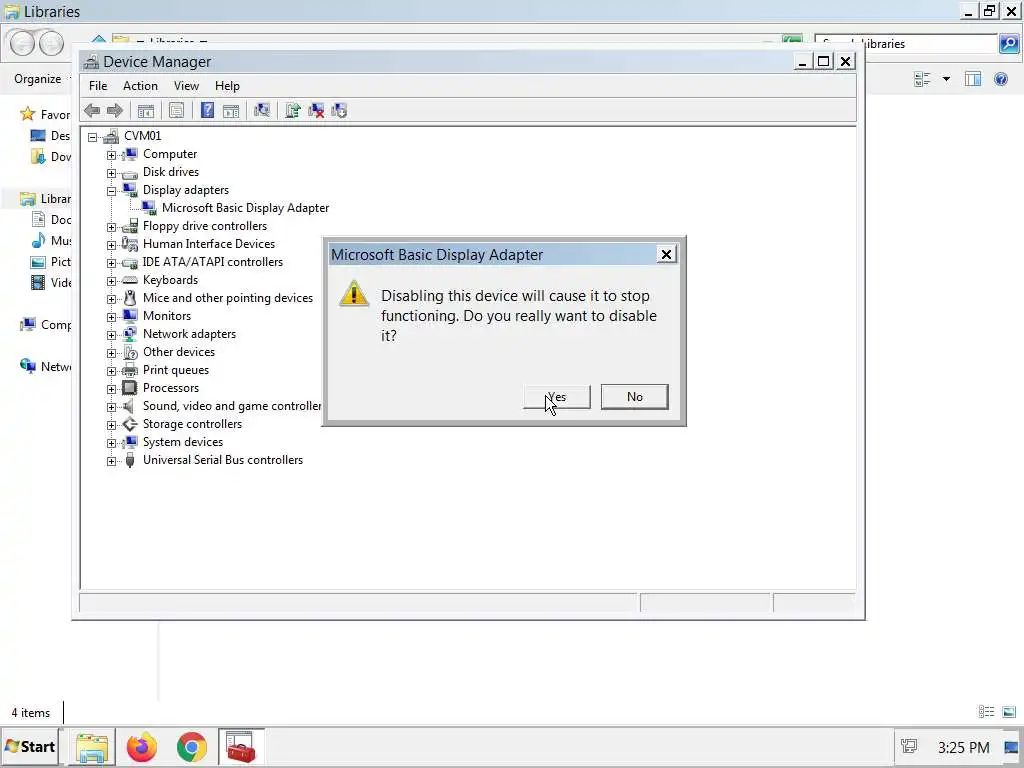The image size is (1024, 768).
Task: Select the CVM01 computer name label
Action: point(142,136)
